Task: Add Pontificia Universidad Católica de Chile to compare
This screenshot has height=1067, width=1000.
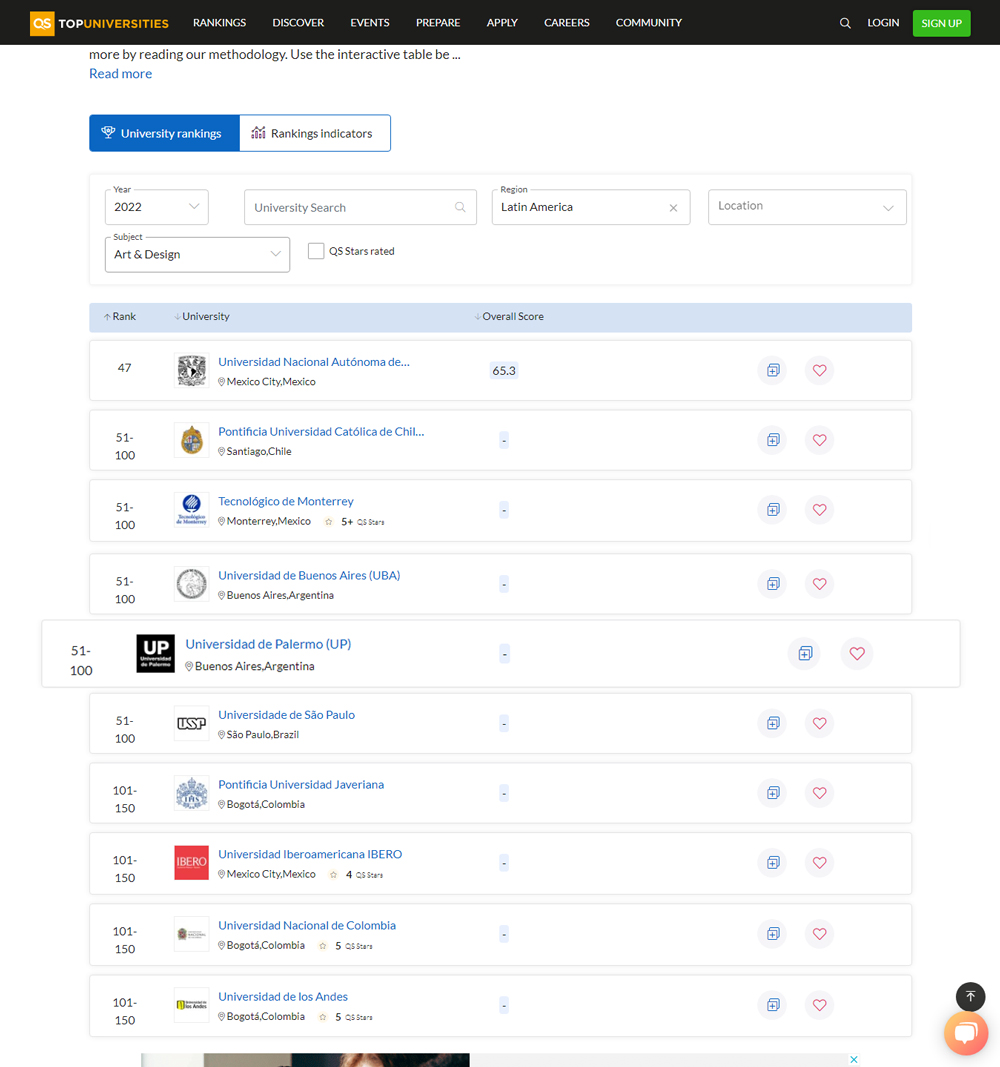Action: [773, 440]
